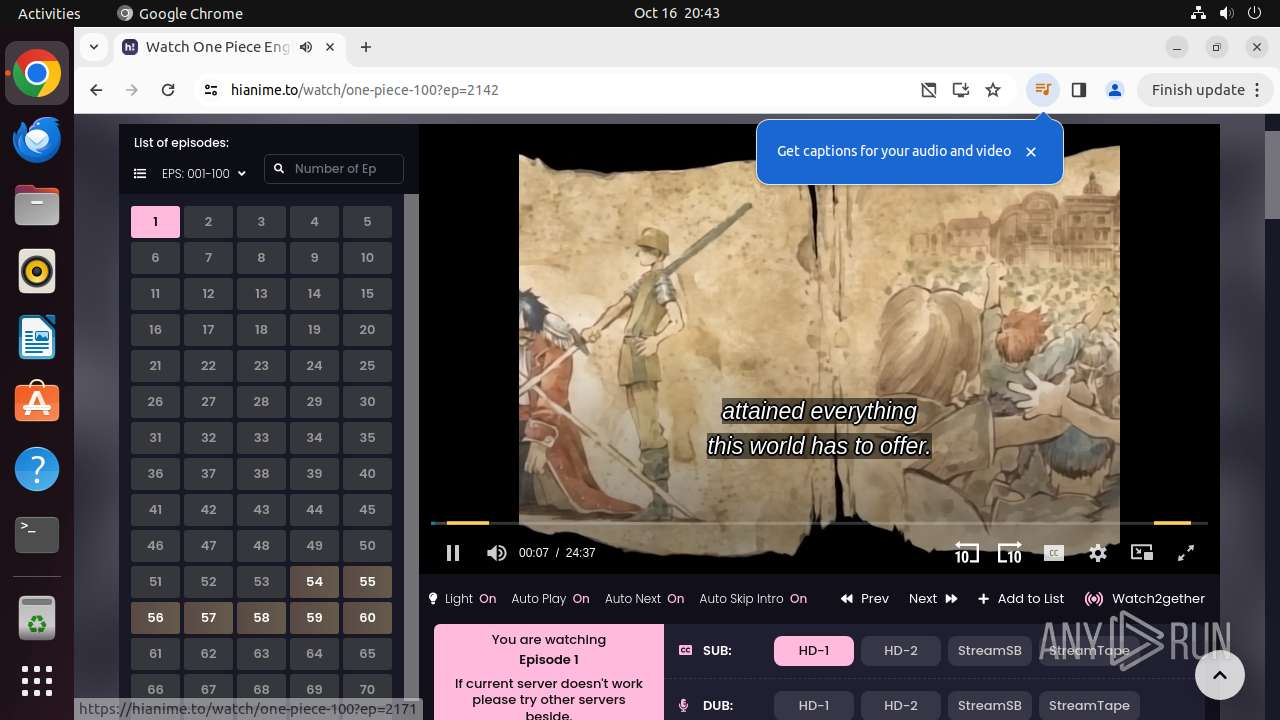Close the captions tooltip bubble

click(x=1031, y=152)
